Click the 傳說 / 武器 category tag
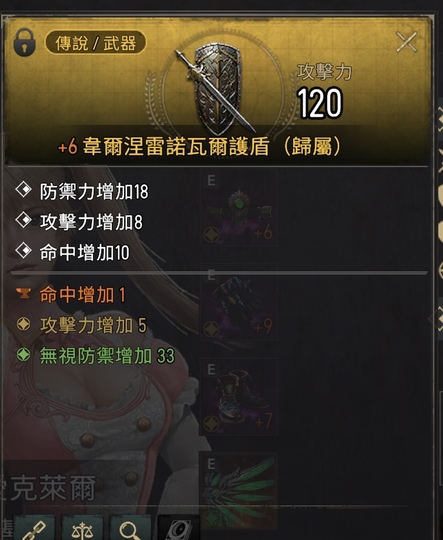Screen dimensions: 443x540 [95, 43]
